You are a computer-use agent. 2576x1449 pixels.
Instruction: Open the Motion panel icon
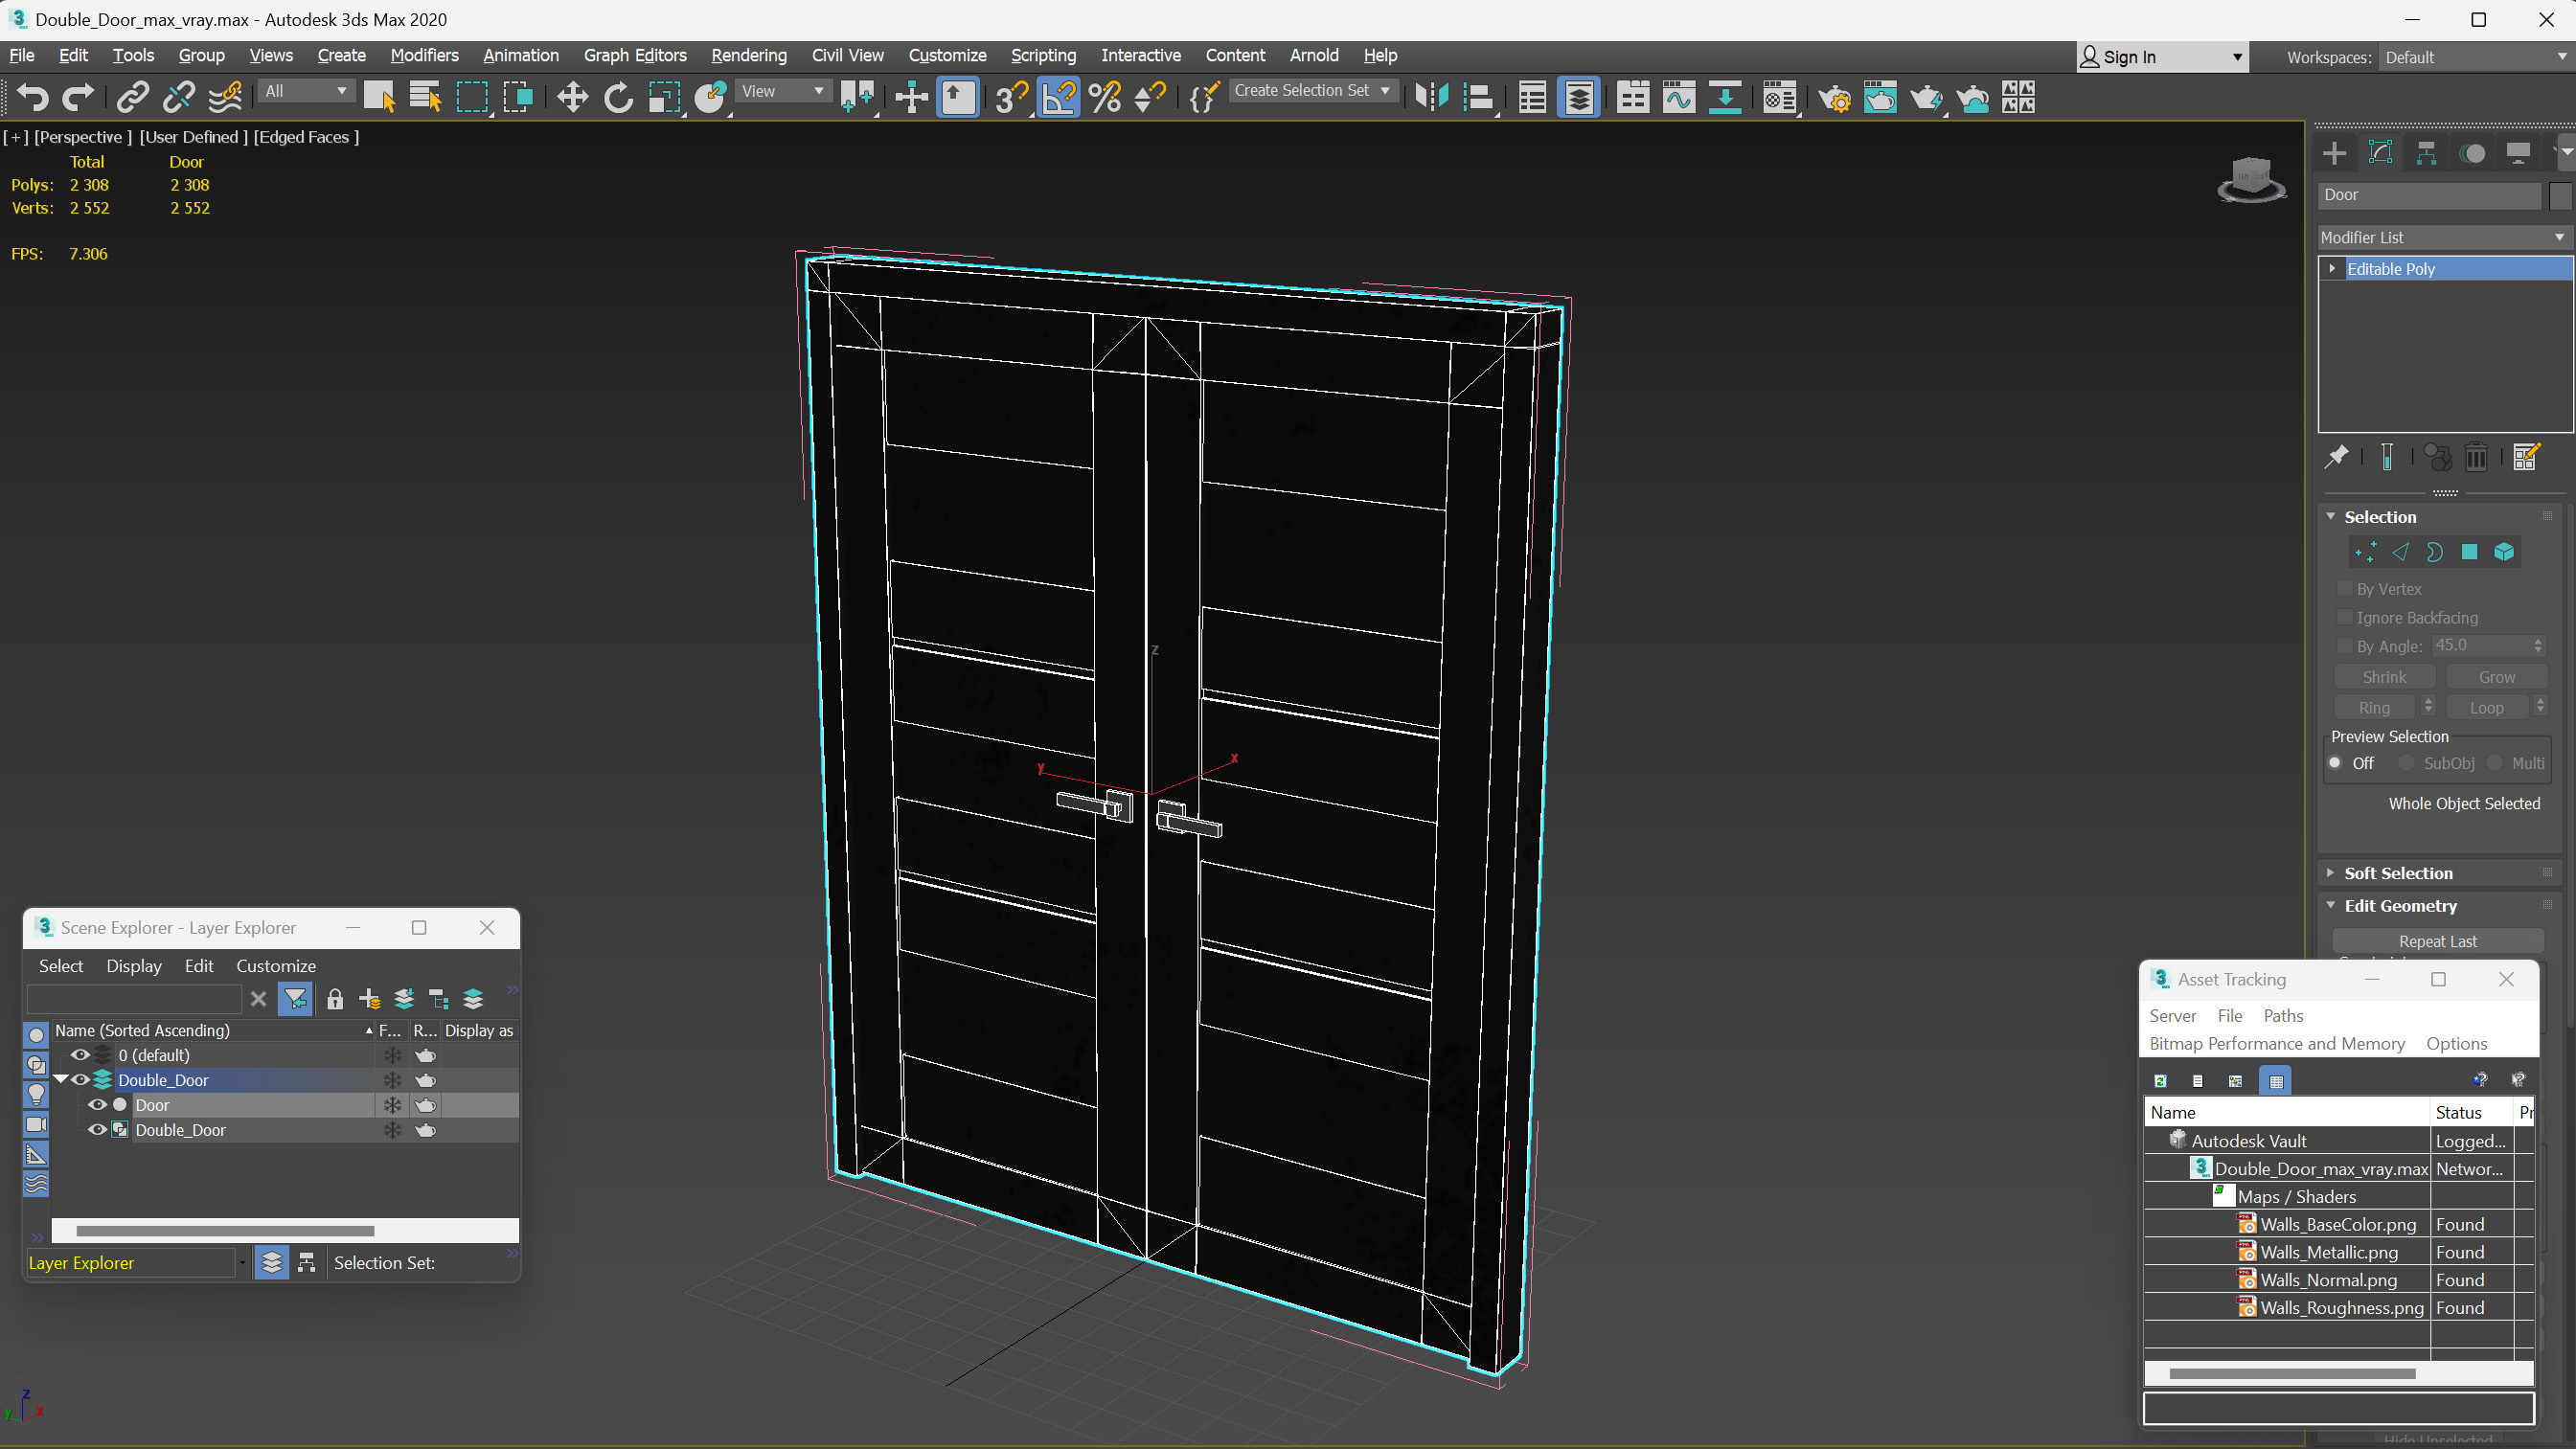[x=2472, y=153]
